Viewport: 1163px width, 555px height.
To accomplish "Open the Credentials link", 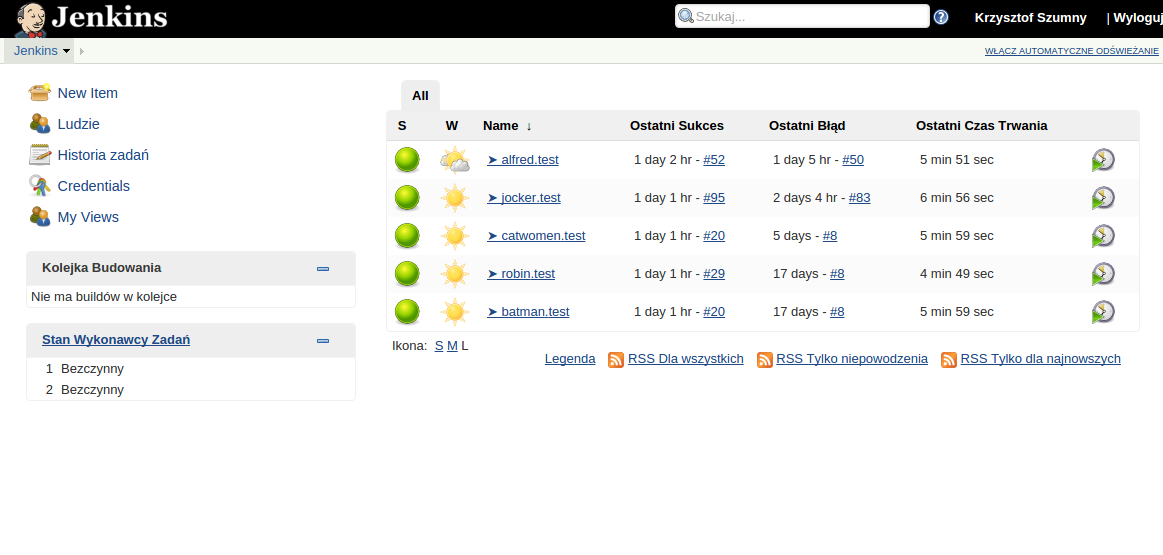I will [93, 185].
